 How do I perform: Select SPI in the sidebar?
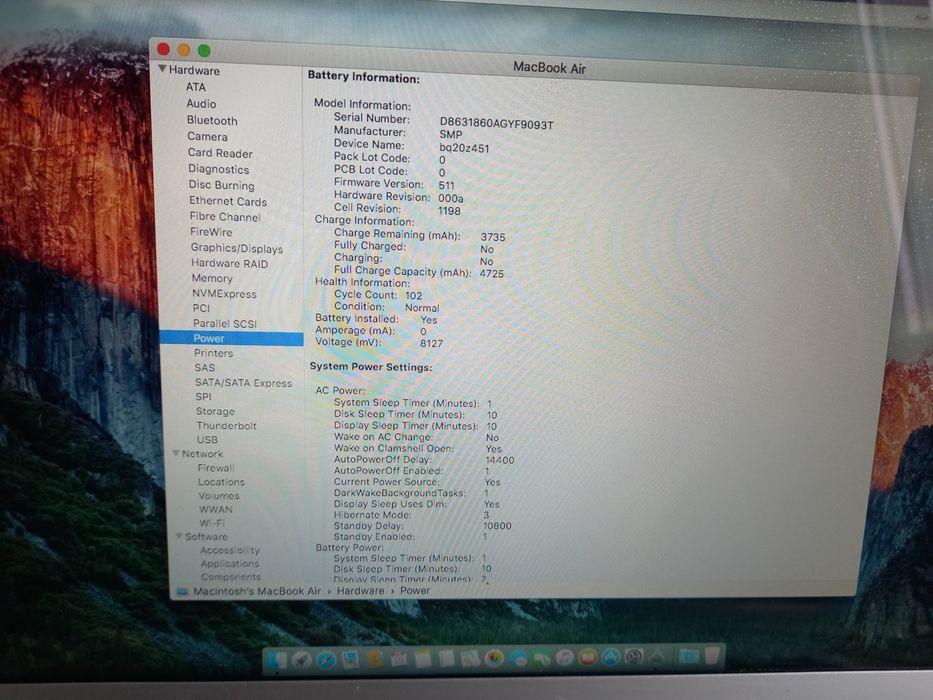[x=203, y=396]
